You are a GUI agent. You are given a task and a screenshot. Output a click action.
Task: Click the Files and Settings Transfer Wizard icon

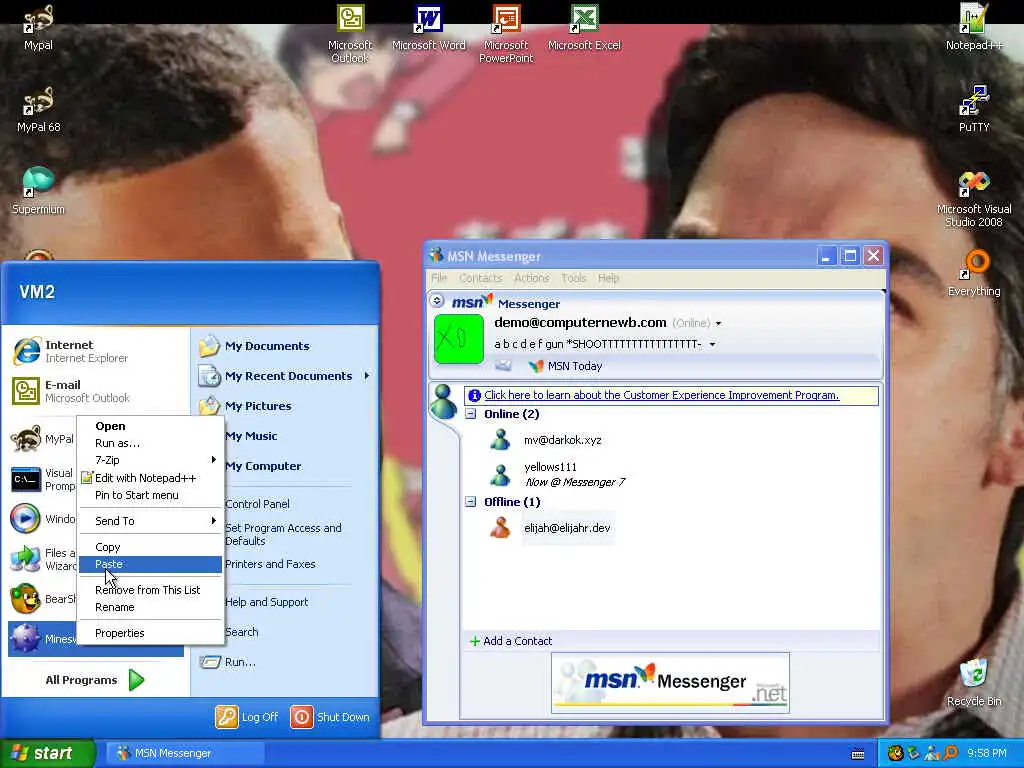[x=25, y=558]
